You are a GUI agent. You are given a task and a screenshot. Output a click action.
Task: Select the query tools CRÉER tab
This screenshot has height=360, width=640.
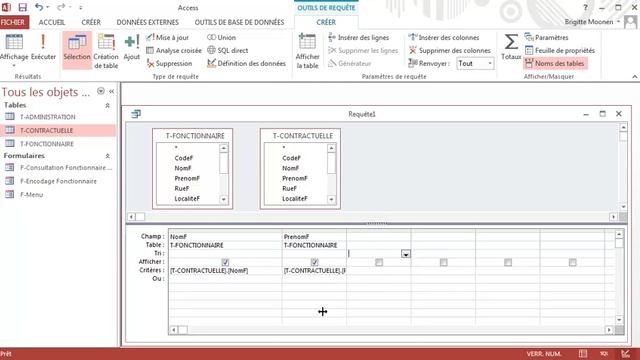click(x=326, y=22)
